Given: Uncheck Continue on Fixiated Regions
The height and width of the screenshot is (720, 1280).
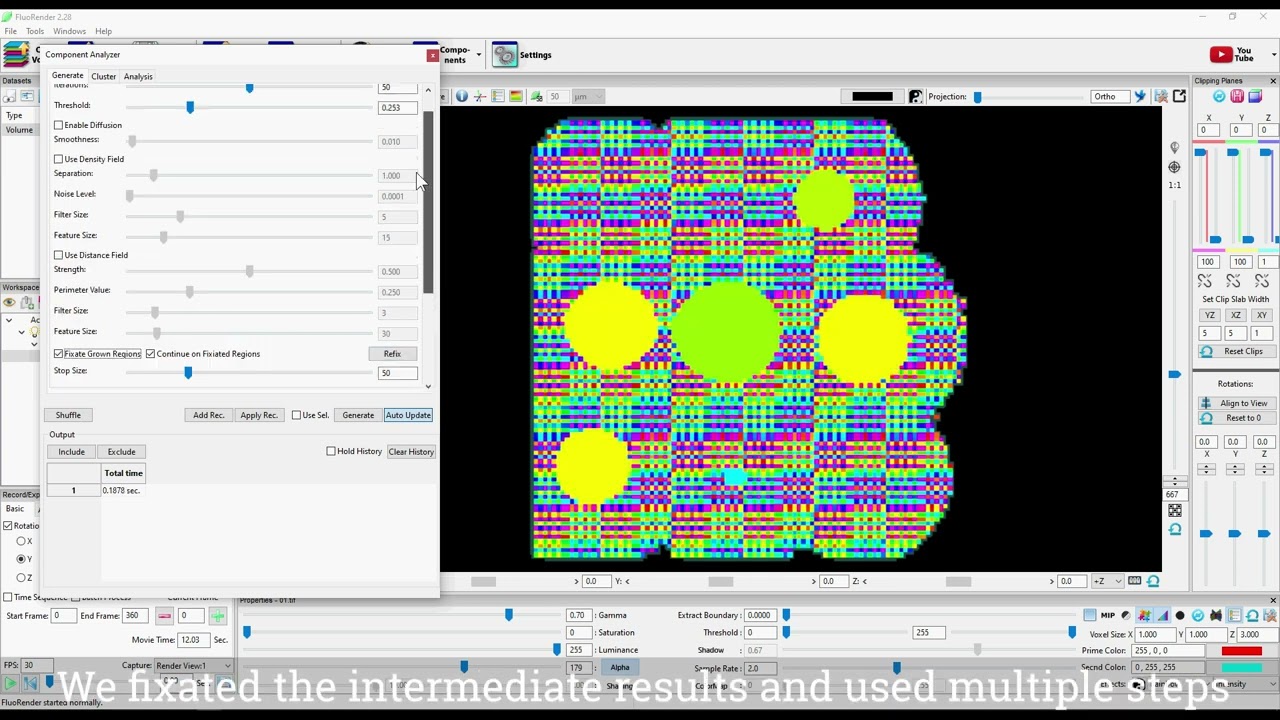Looking at the screenshot, I should coord(151,354).
